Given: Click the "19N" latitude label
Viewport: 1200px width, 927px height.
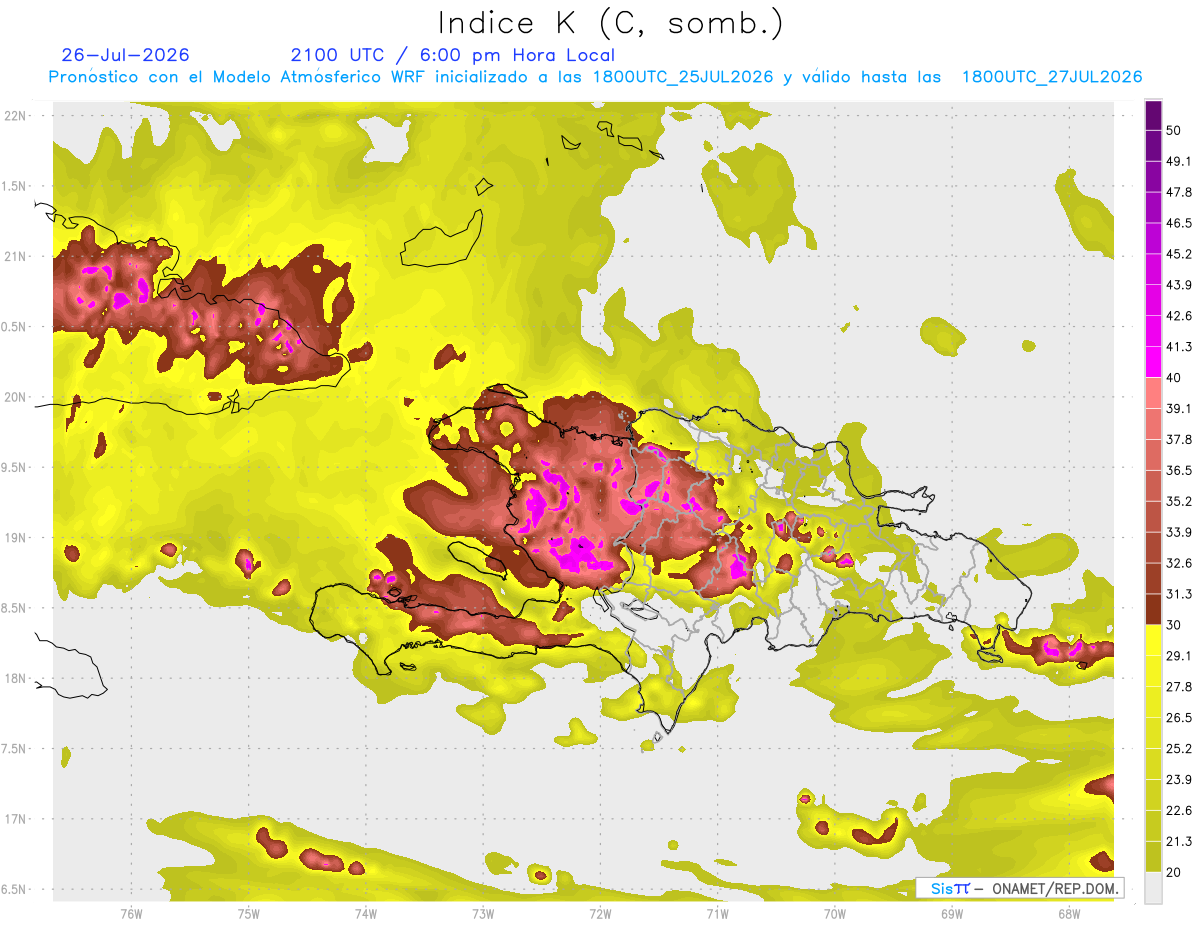Looking at the screenshot, I should point(15,538).
